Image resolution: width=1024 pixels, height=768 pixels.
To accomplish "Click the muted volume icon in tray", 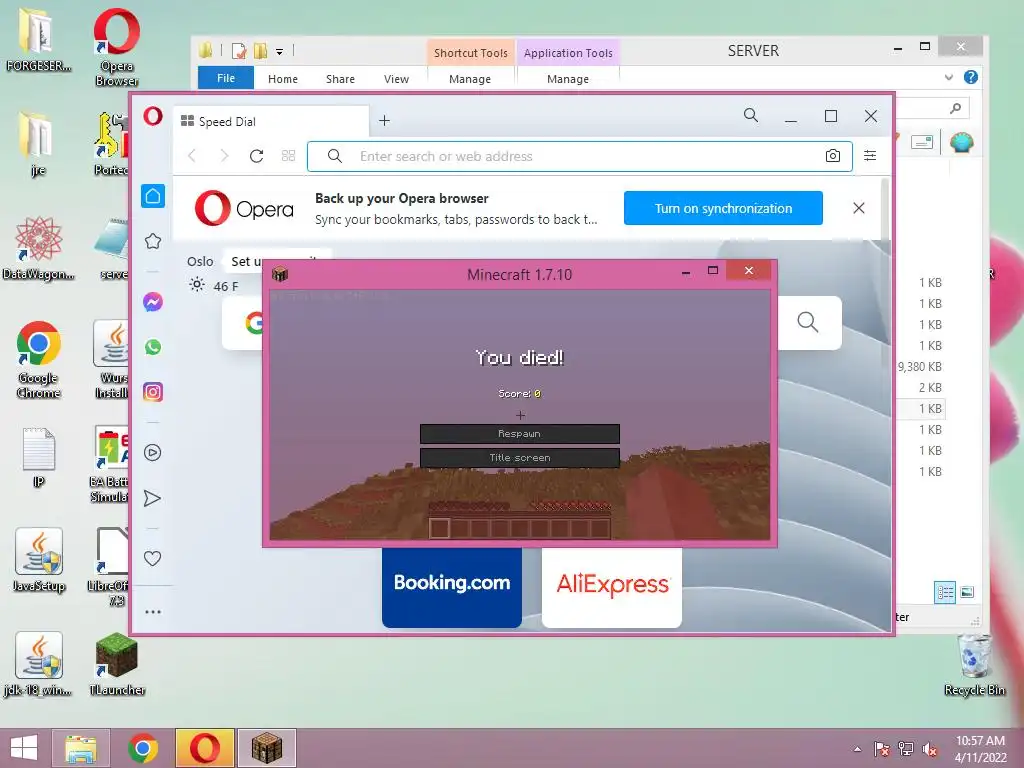I will [930, 750].
